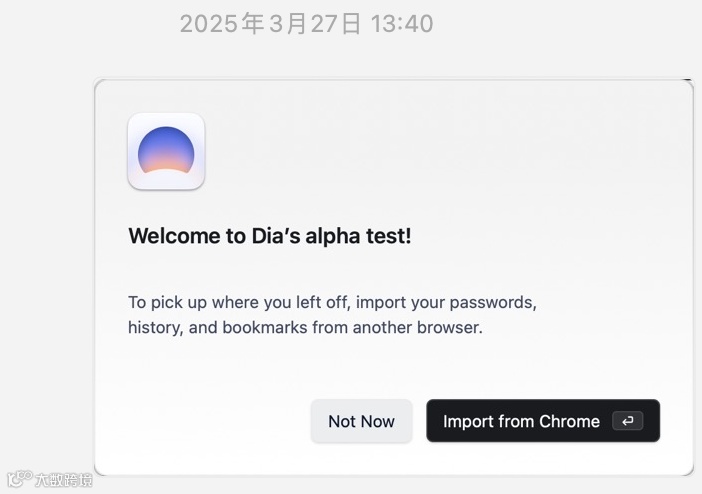Click the word "history" in the description
The image size is (702, 494).
click(x=155, y=328)
